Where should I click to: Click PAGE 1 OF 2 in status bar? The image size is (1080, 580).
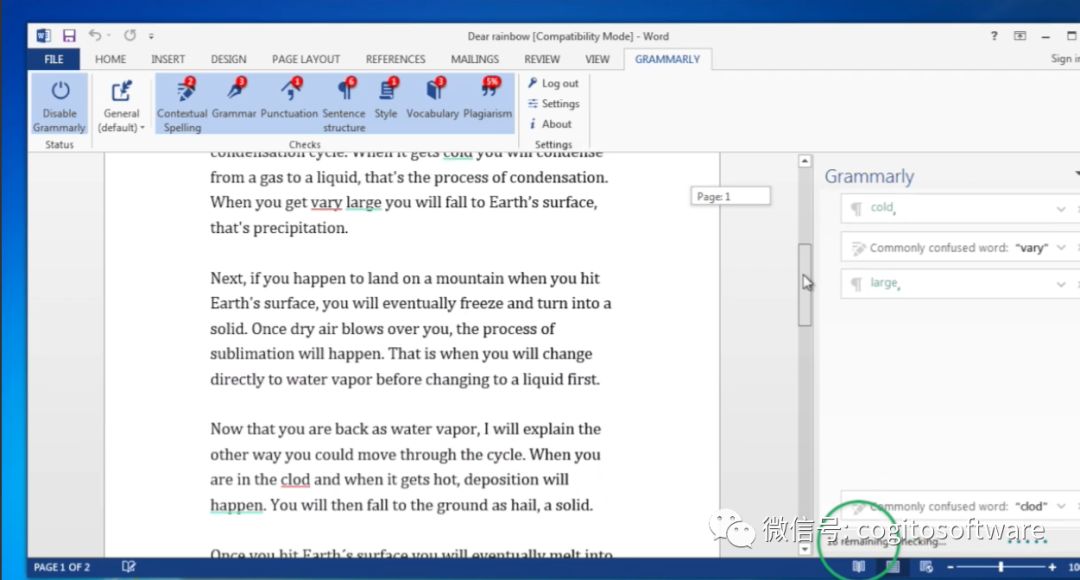click(x=62, y=567)
